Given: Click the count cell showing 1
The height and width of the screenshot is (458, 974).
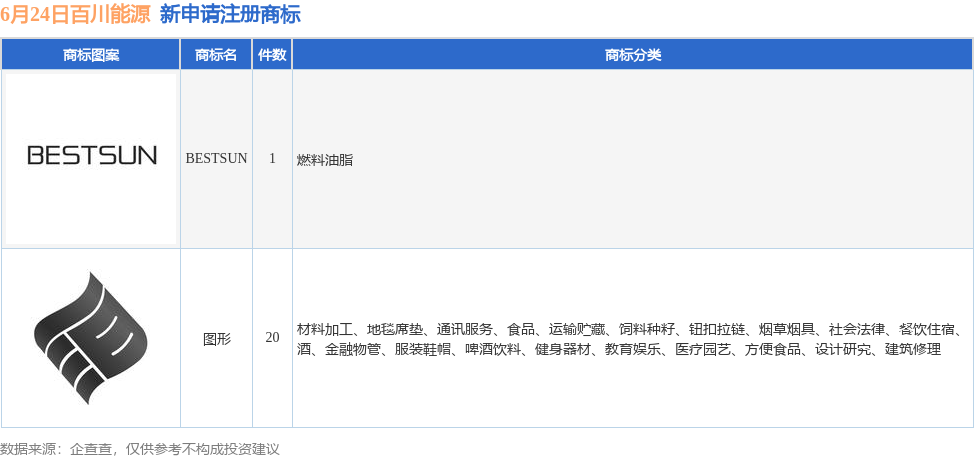Looking at the screenshot, I should (x=272, y=158).
